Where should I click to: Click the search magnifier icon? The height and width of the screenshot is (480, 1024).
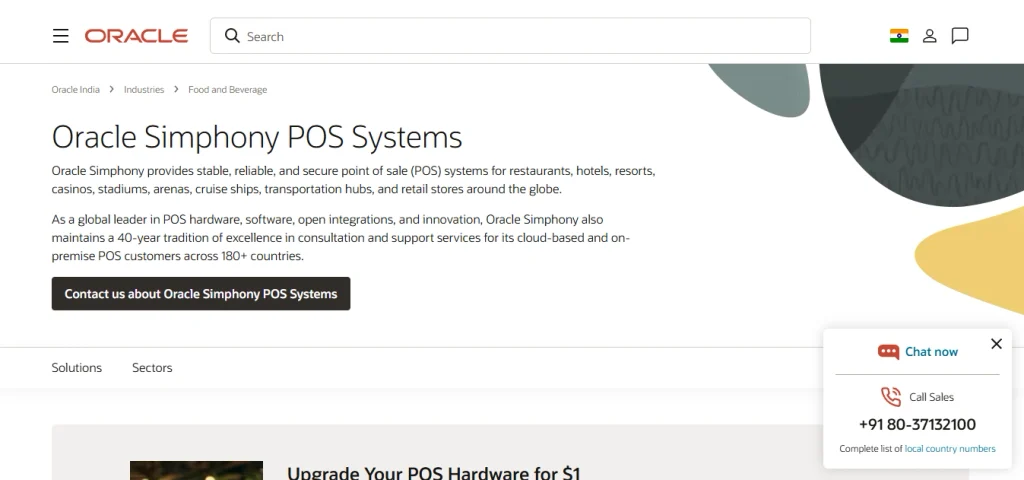tap(232, 35)
